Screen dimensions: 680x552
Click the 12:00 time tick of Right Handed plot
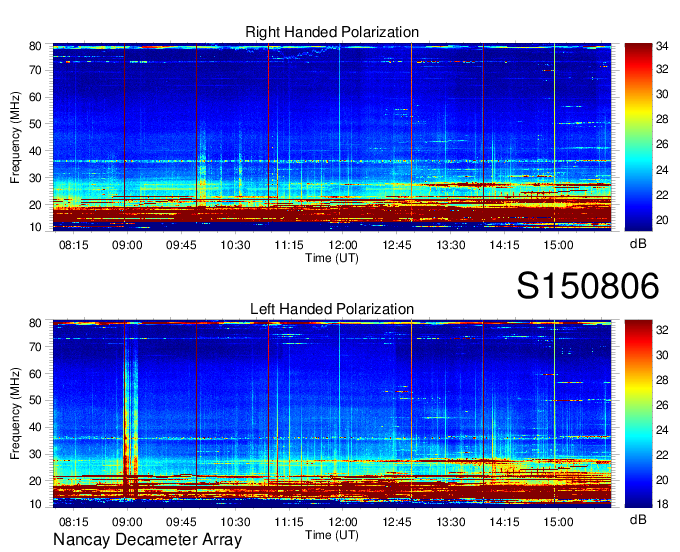pos(343,245)
